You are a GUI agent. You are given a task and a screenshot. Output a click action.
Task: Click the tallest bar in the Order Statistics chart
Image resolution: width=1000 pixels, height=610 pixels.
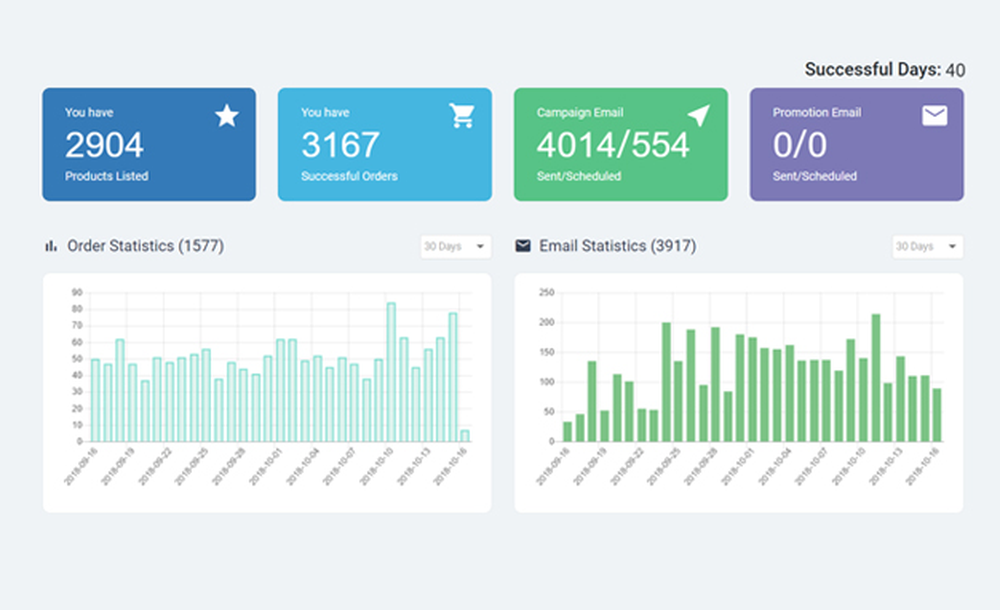coord(391,372)
